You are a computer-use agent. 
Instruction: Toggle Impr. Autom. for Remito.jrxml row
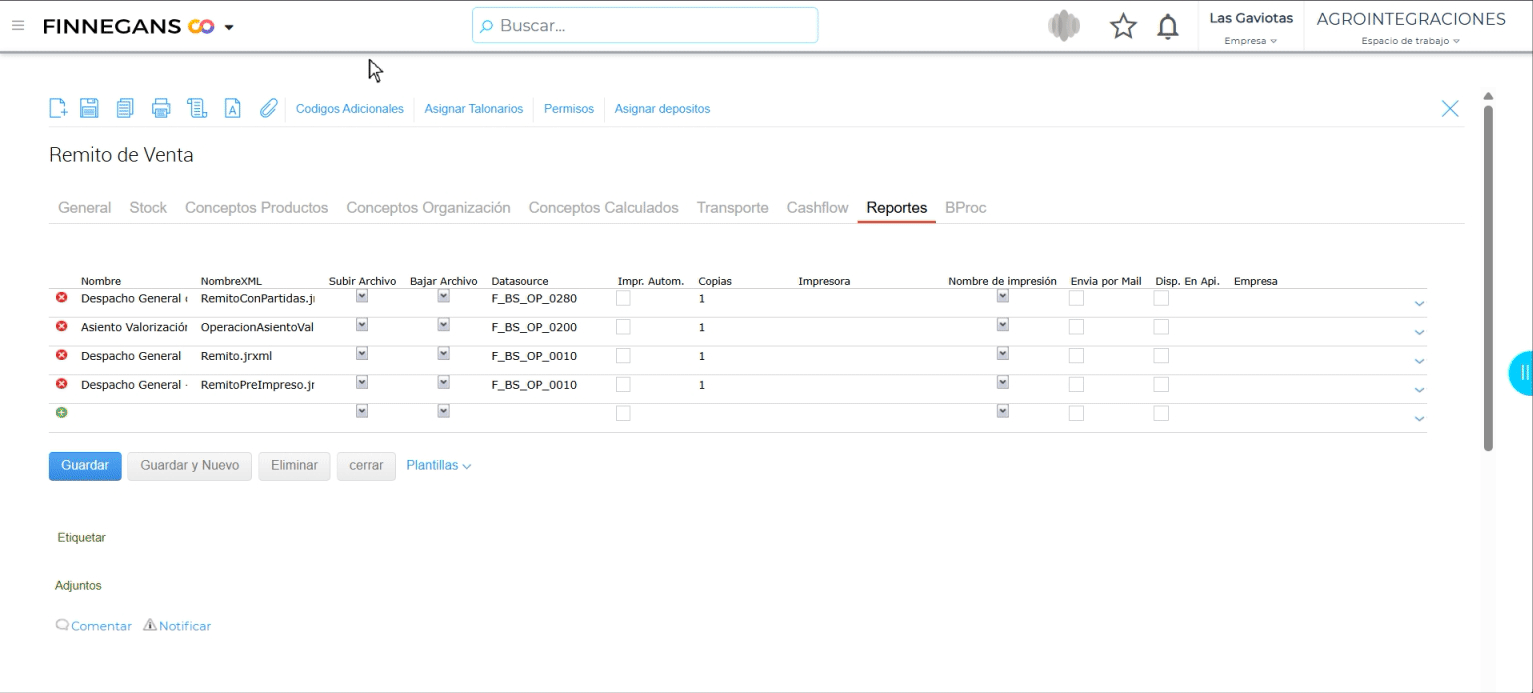pos(623,356)
